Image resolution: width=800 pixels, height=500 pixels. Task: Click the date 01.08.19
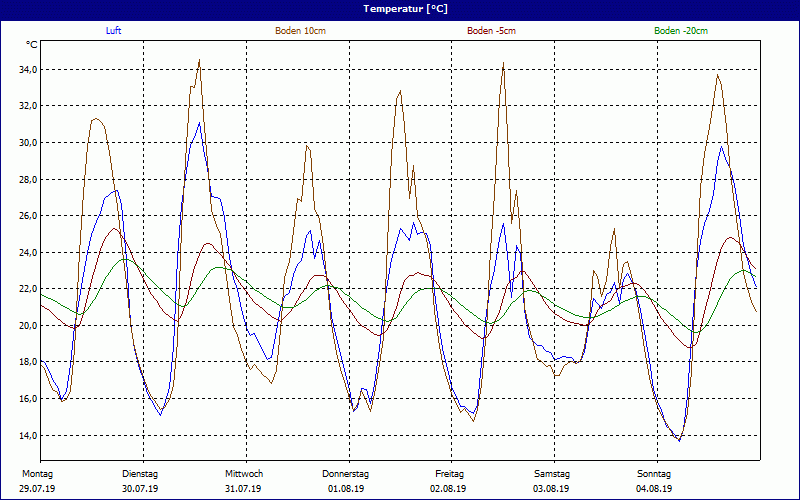[346, 489]
